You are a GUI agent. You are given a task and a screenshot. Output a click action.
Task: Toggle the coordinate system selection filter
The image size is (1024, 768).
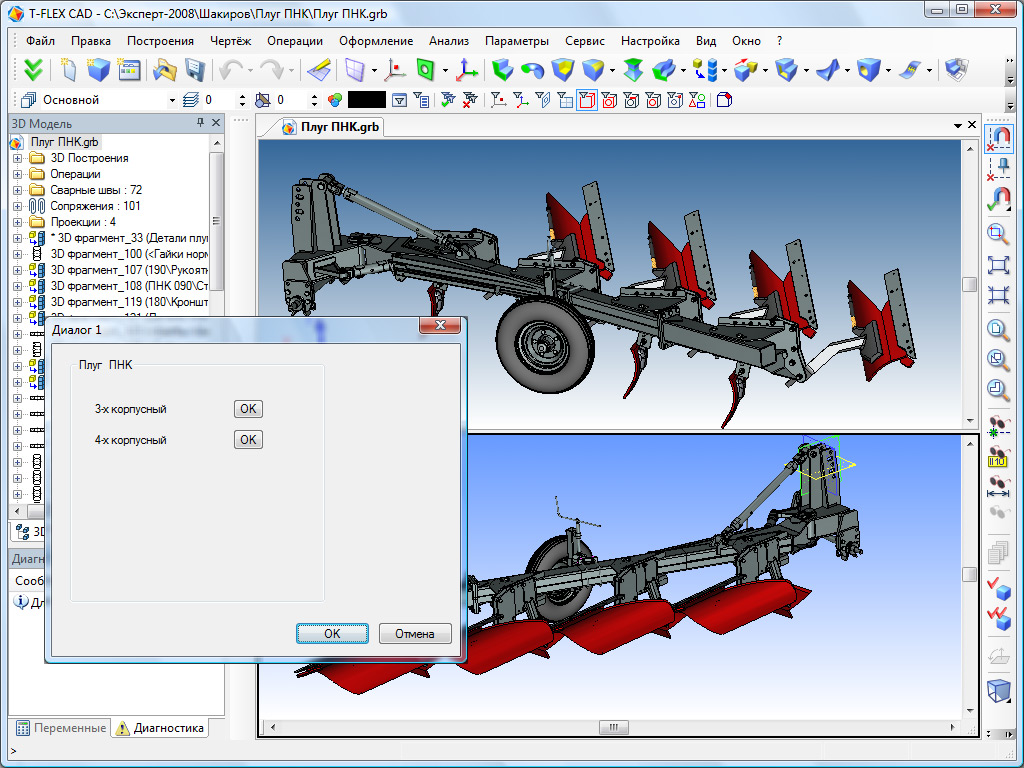tap(520, 100)
